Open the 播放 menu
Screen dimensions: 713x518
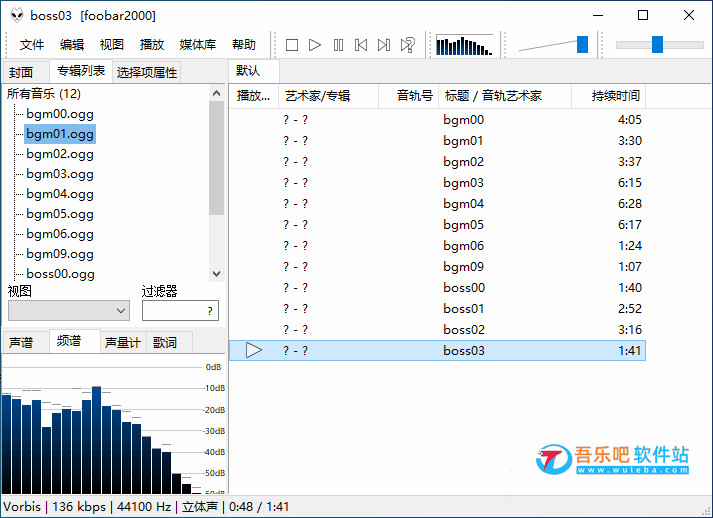[x=152, y=45]
